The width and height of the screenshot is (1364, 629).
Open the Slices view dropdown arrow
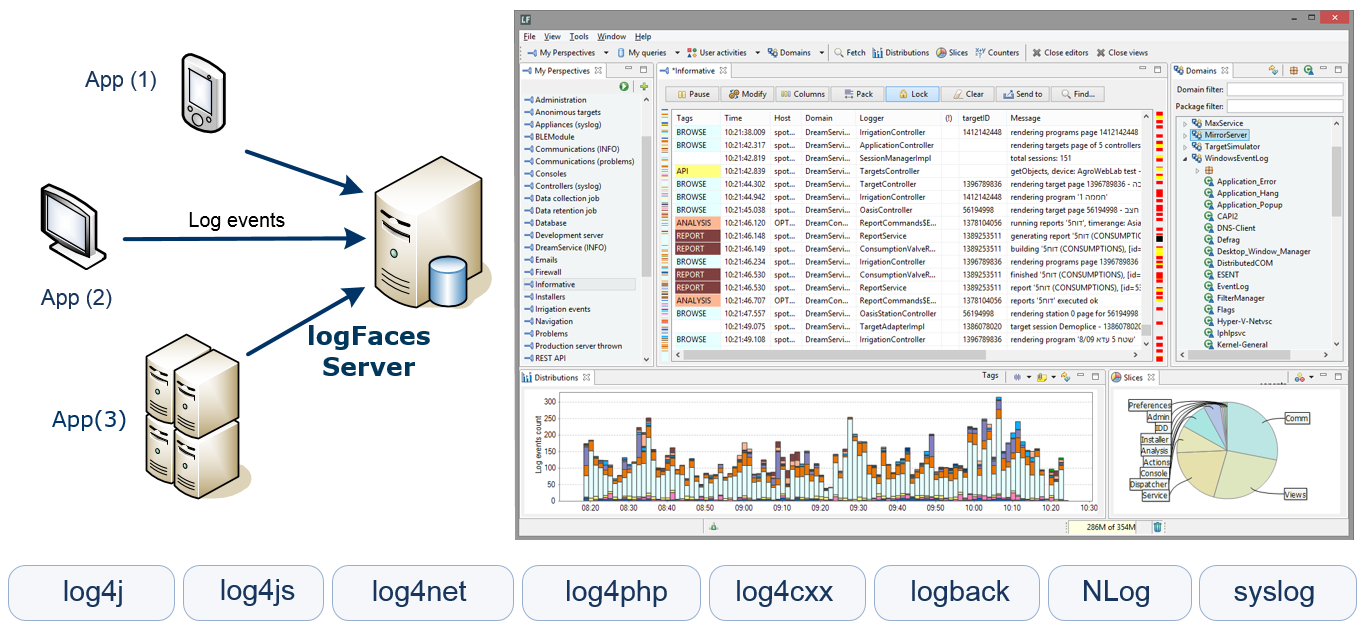pos(1310,378)
